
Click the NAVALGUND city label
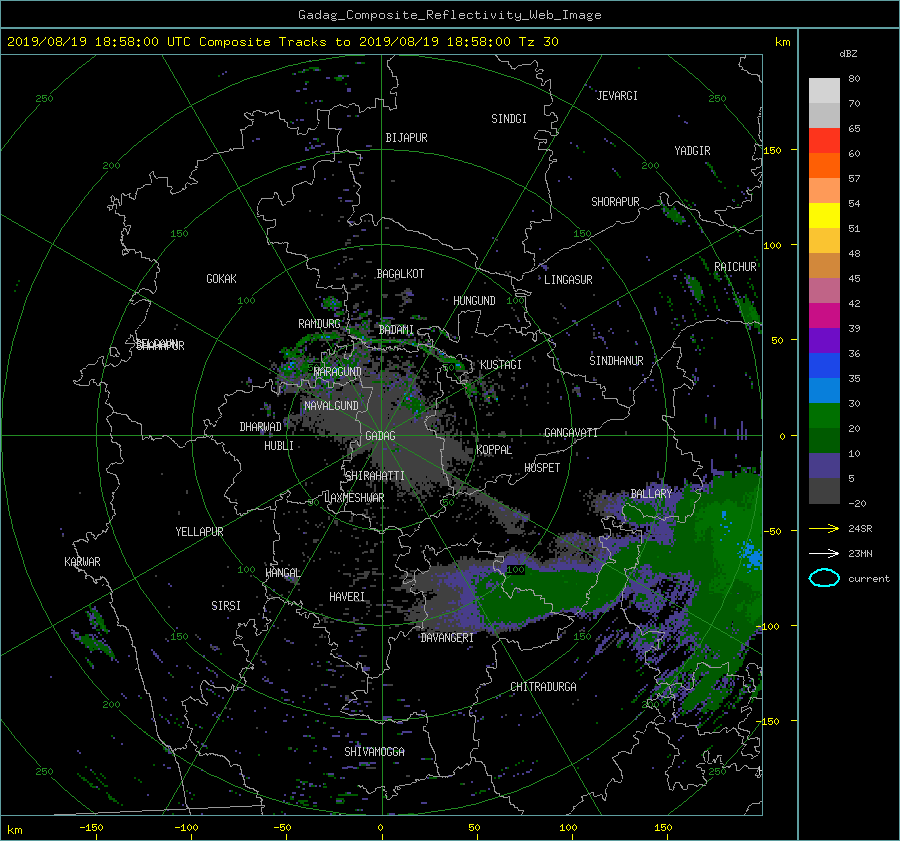331,406
